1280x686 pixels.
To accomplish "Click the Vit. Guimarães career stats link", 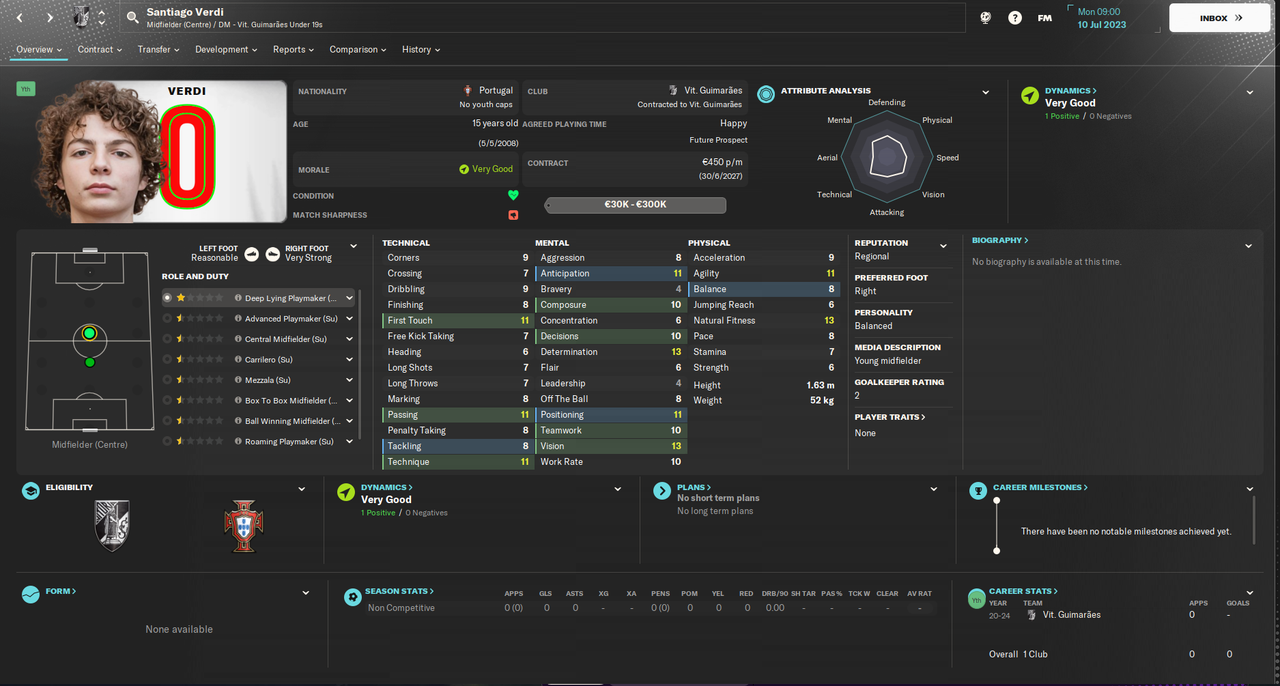I will coord(1071,615).
